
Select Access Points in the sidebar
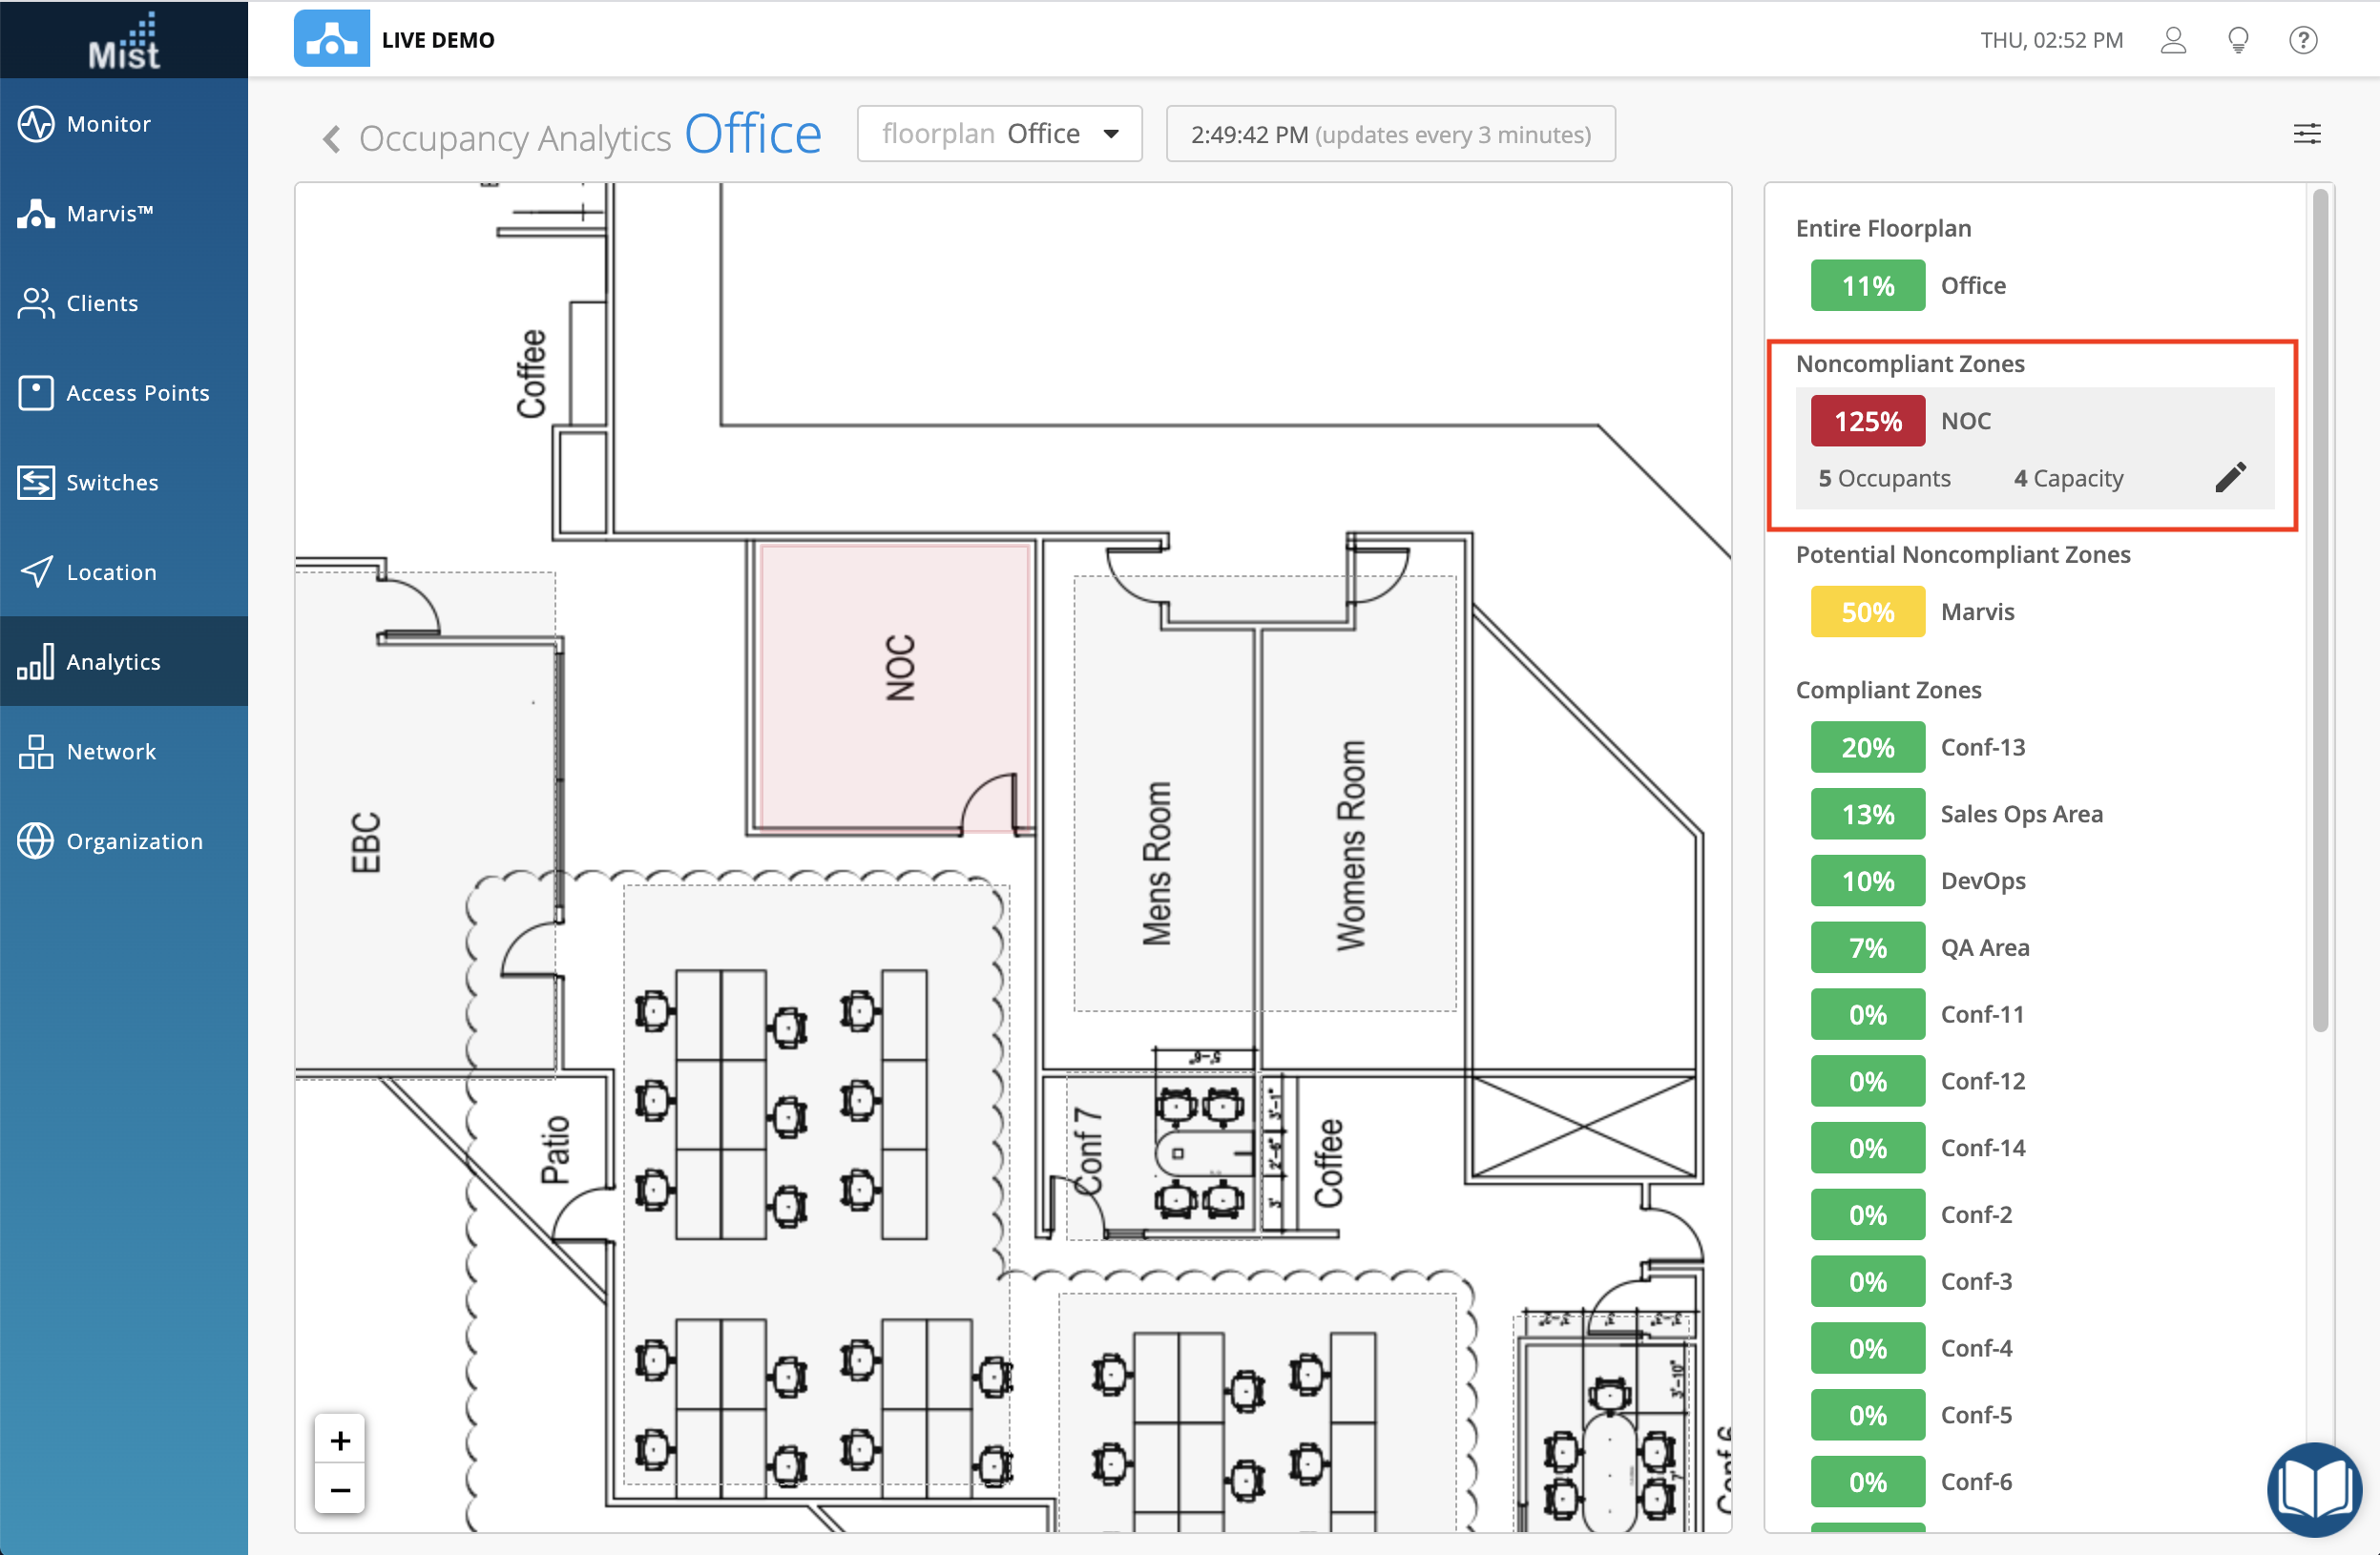pos(137,393)
